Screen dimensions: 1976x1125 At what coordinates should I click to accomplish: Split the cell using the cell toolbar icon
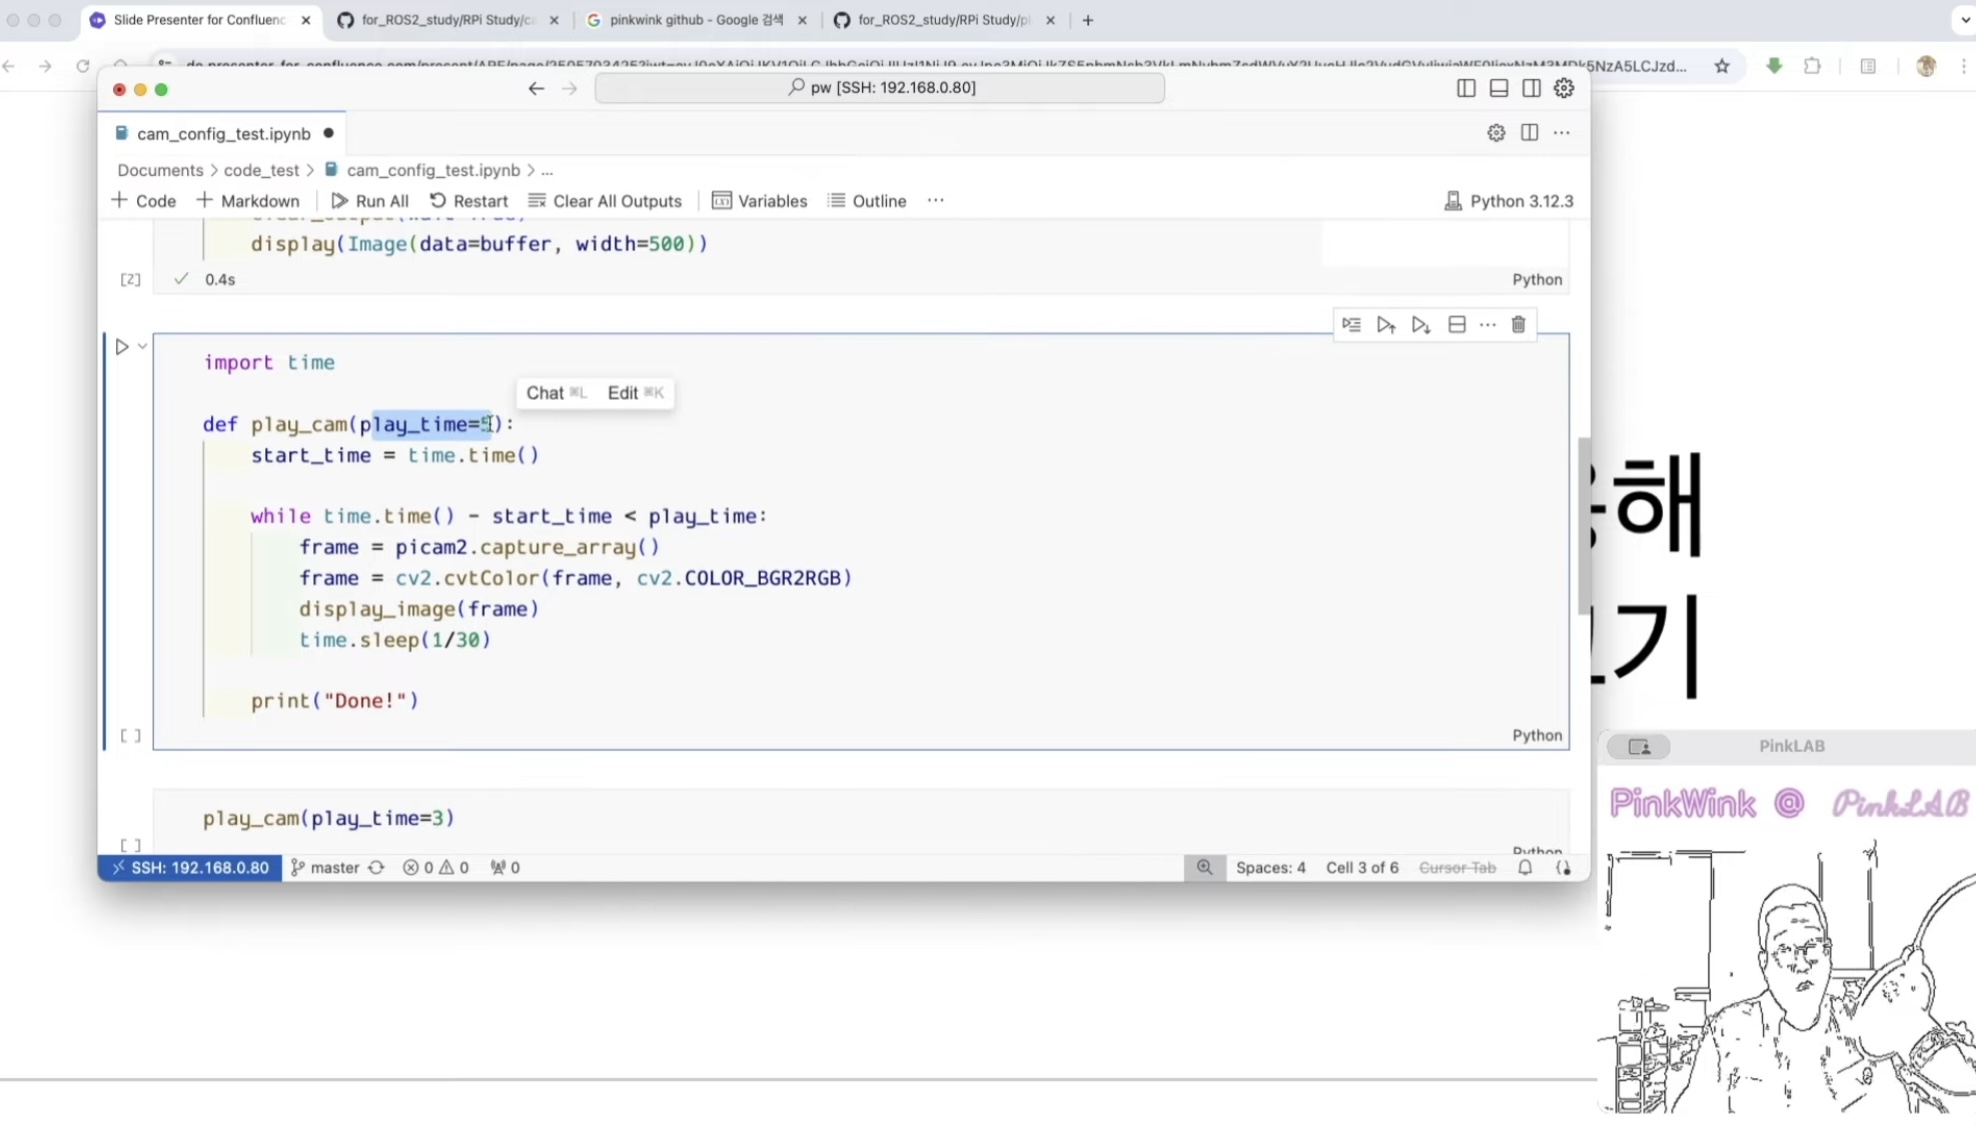(x=1456, y=325)
